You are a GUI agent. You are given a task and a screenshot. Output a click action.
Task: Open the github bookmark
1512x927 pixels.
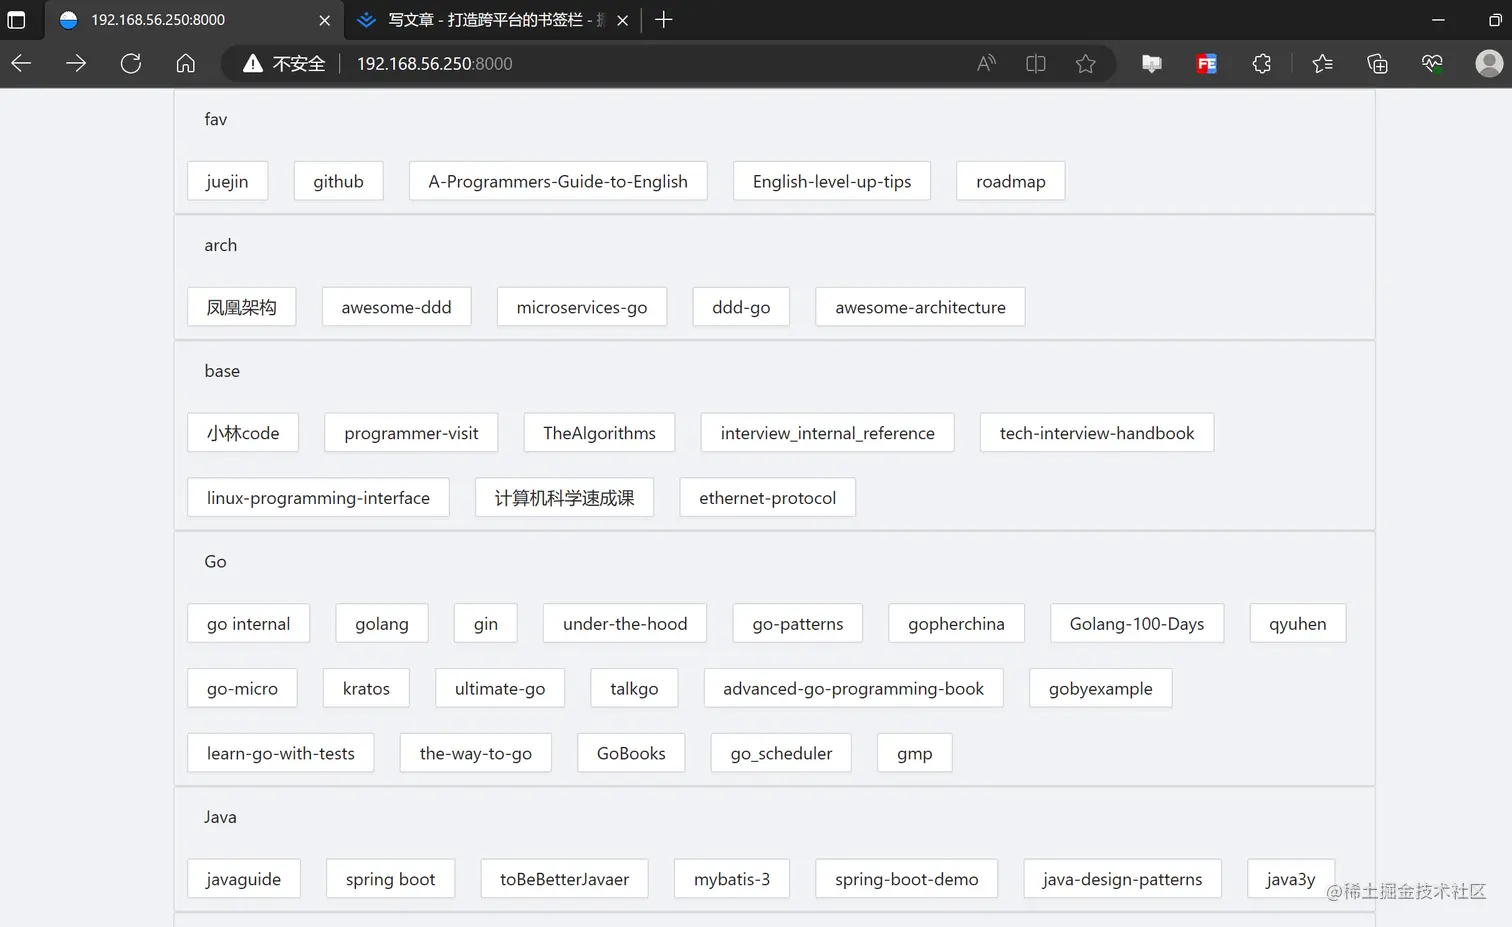tap(338, 181)
